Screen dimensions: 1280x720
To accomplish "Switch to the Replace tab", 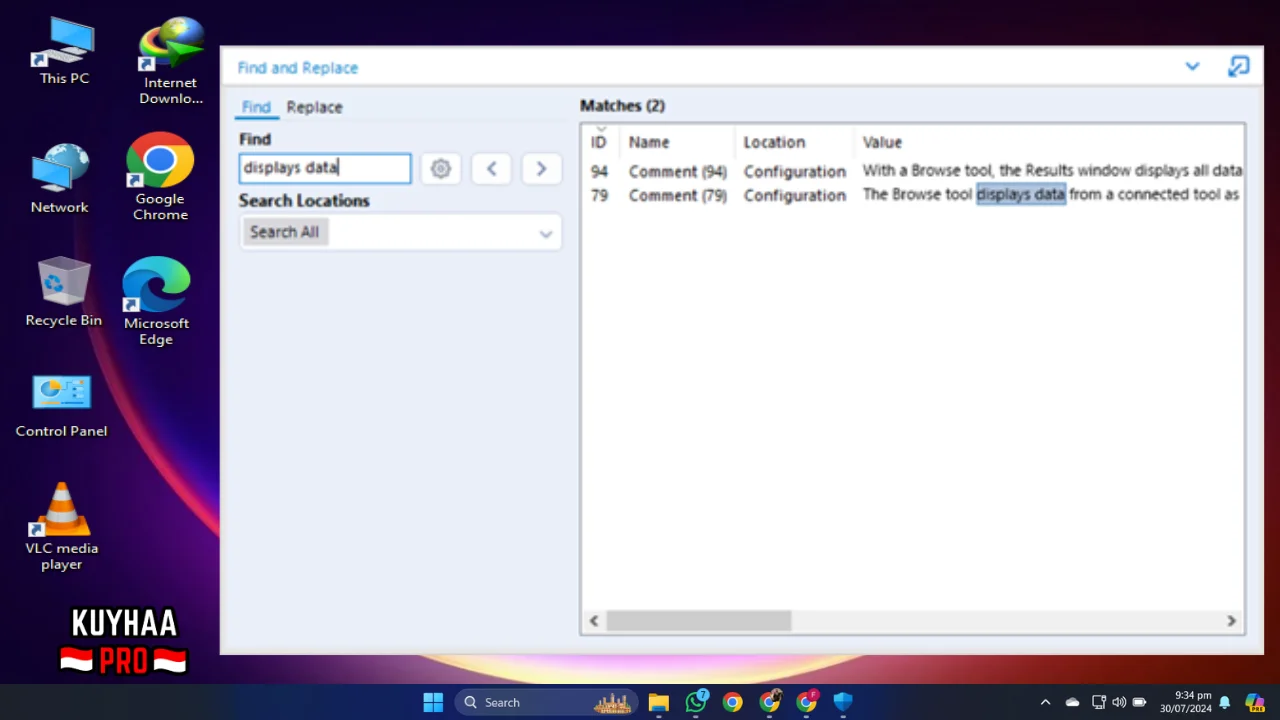I will point(314,107).
